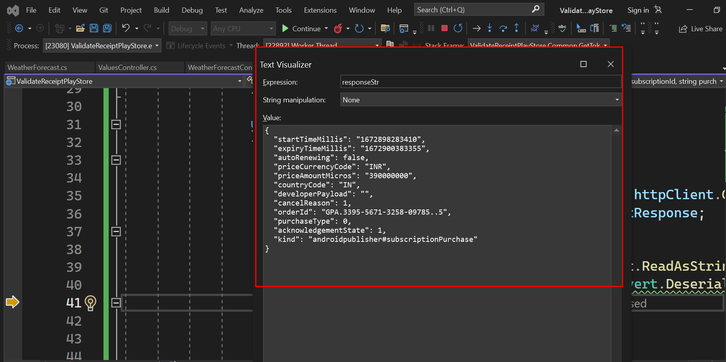Click the Visual Studio logo icon
Image resolution: width=726 pixels, height=362 pixels.
pos(13,10)
